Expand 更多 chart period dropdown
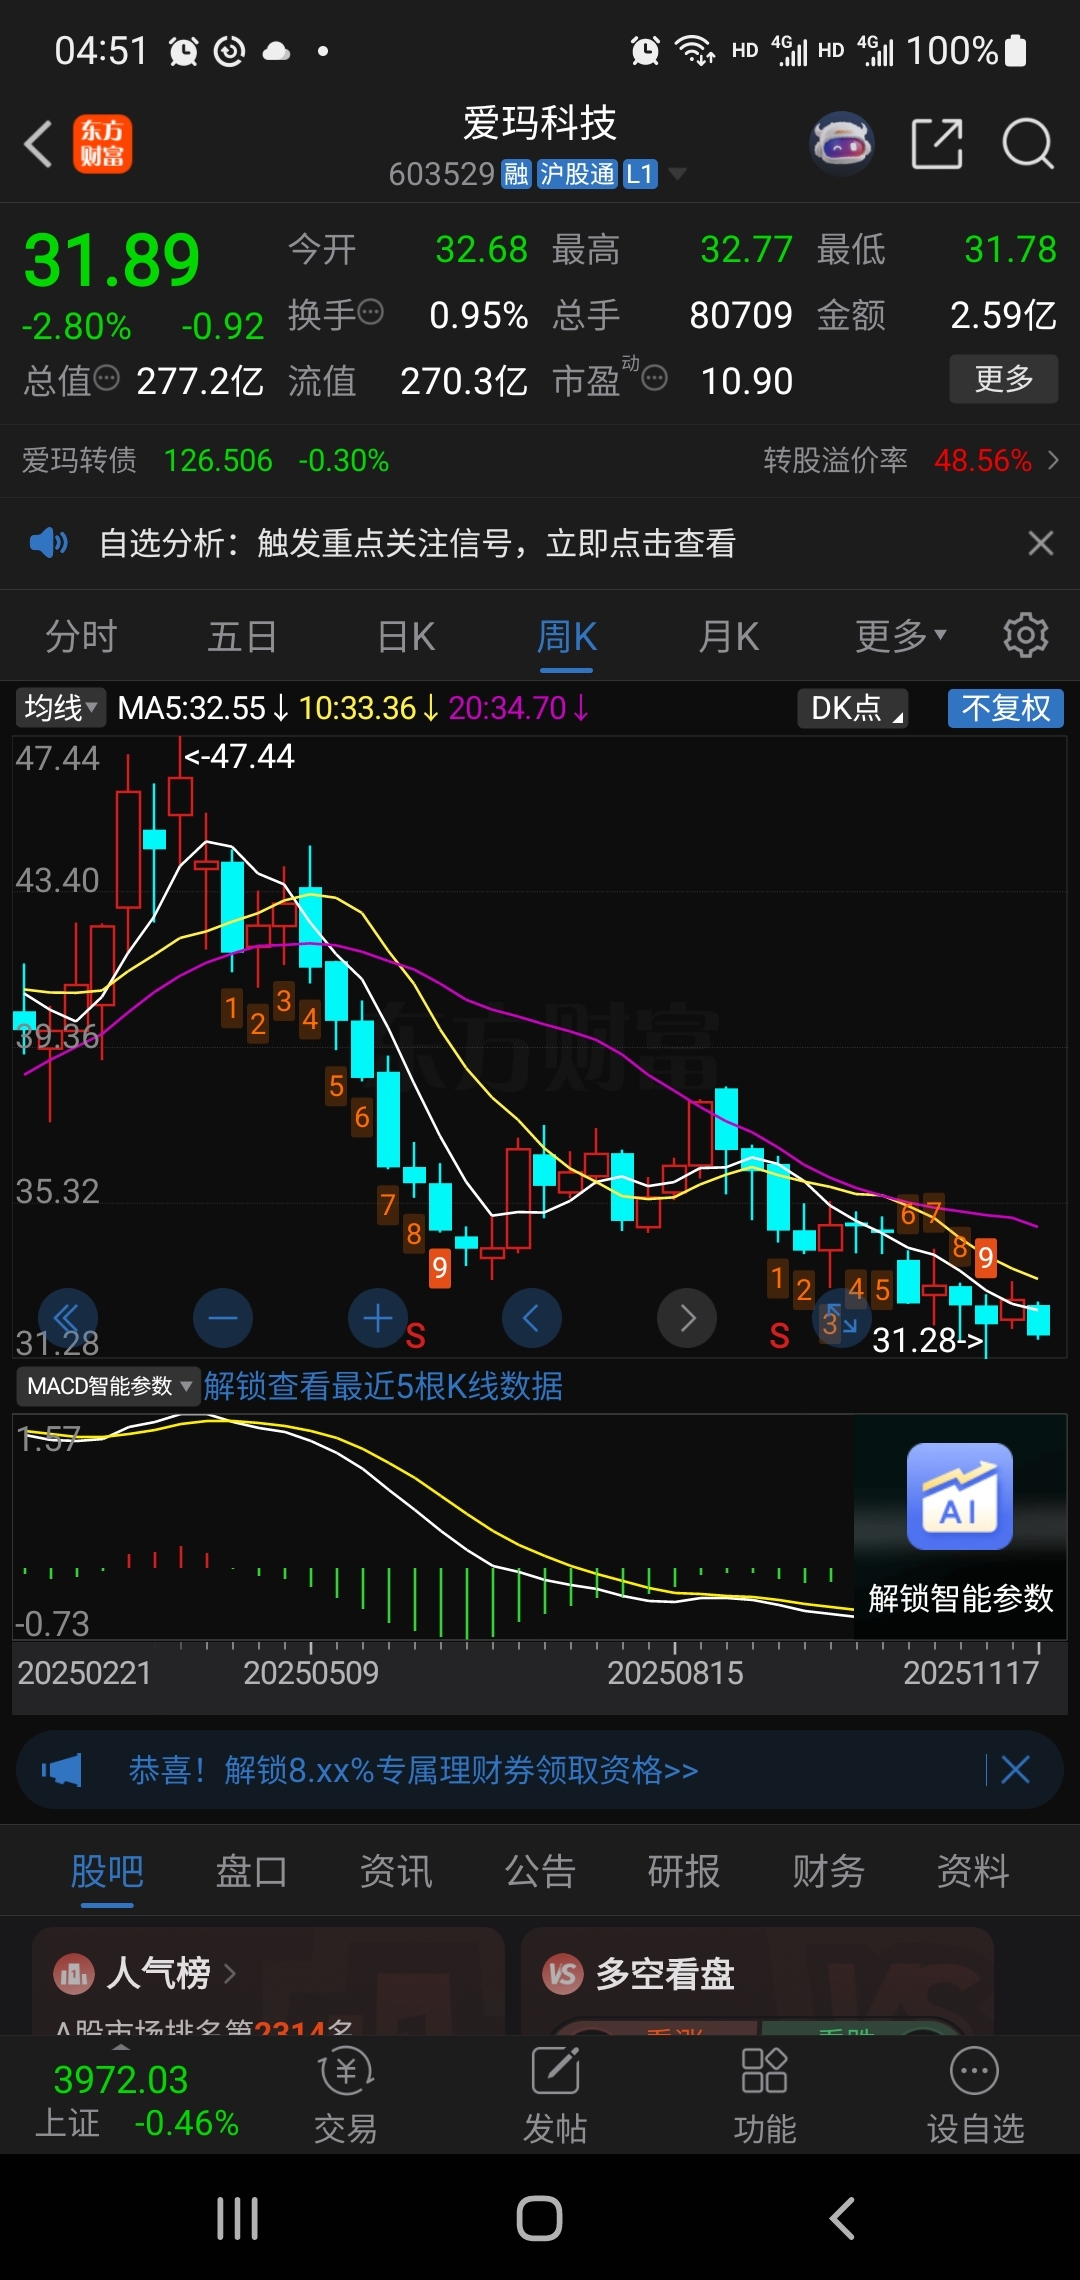1080x2280 pixels. click(900, 636)
